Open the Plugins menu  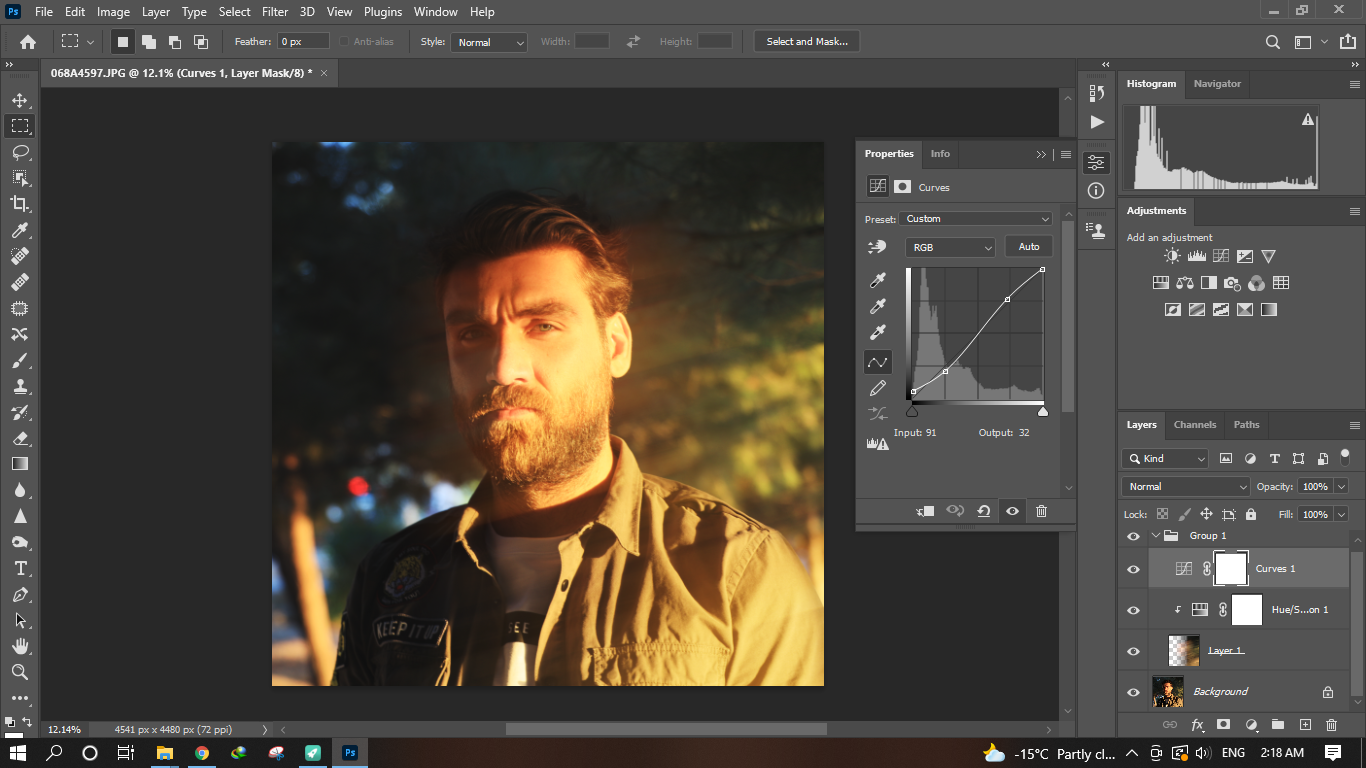tap(382, 12)
